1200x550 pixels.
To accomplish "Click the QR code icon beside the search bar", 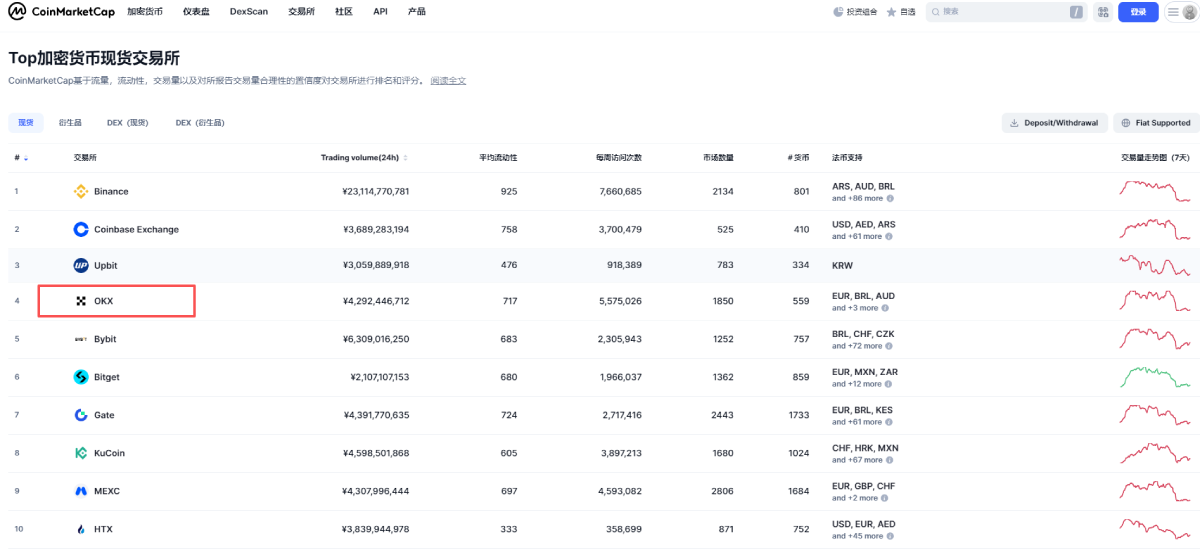I will tap(1103, 12).
